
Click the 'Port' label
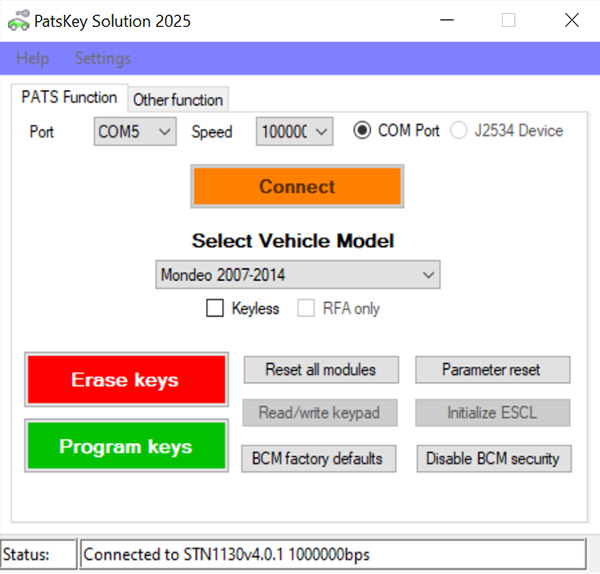click(41, 132)
